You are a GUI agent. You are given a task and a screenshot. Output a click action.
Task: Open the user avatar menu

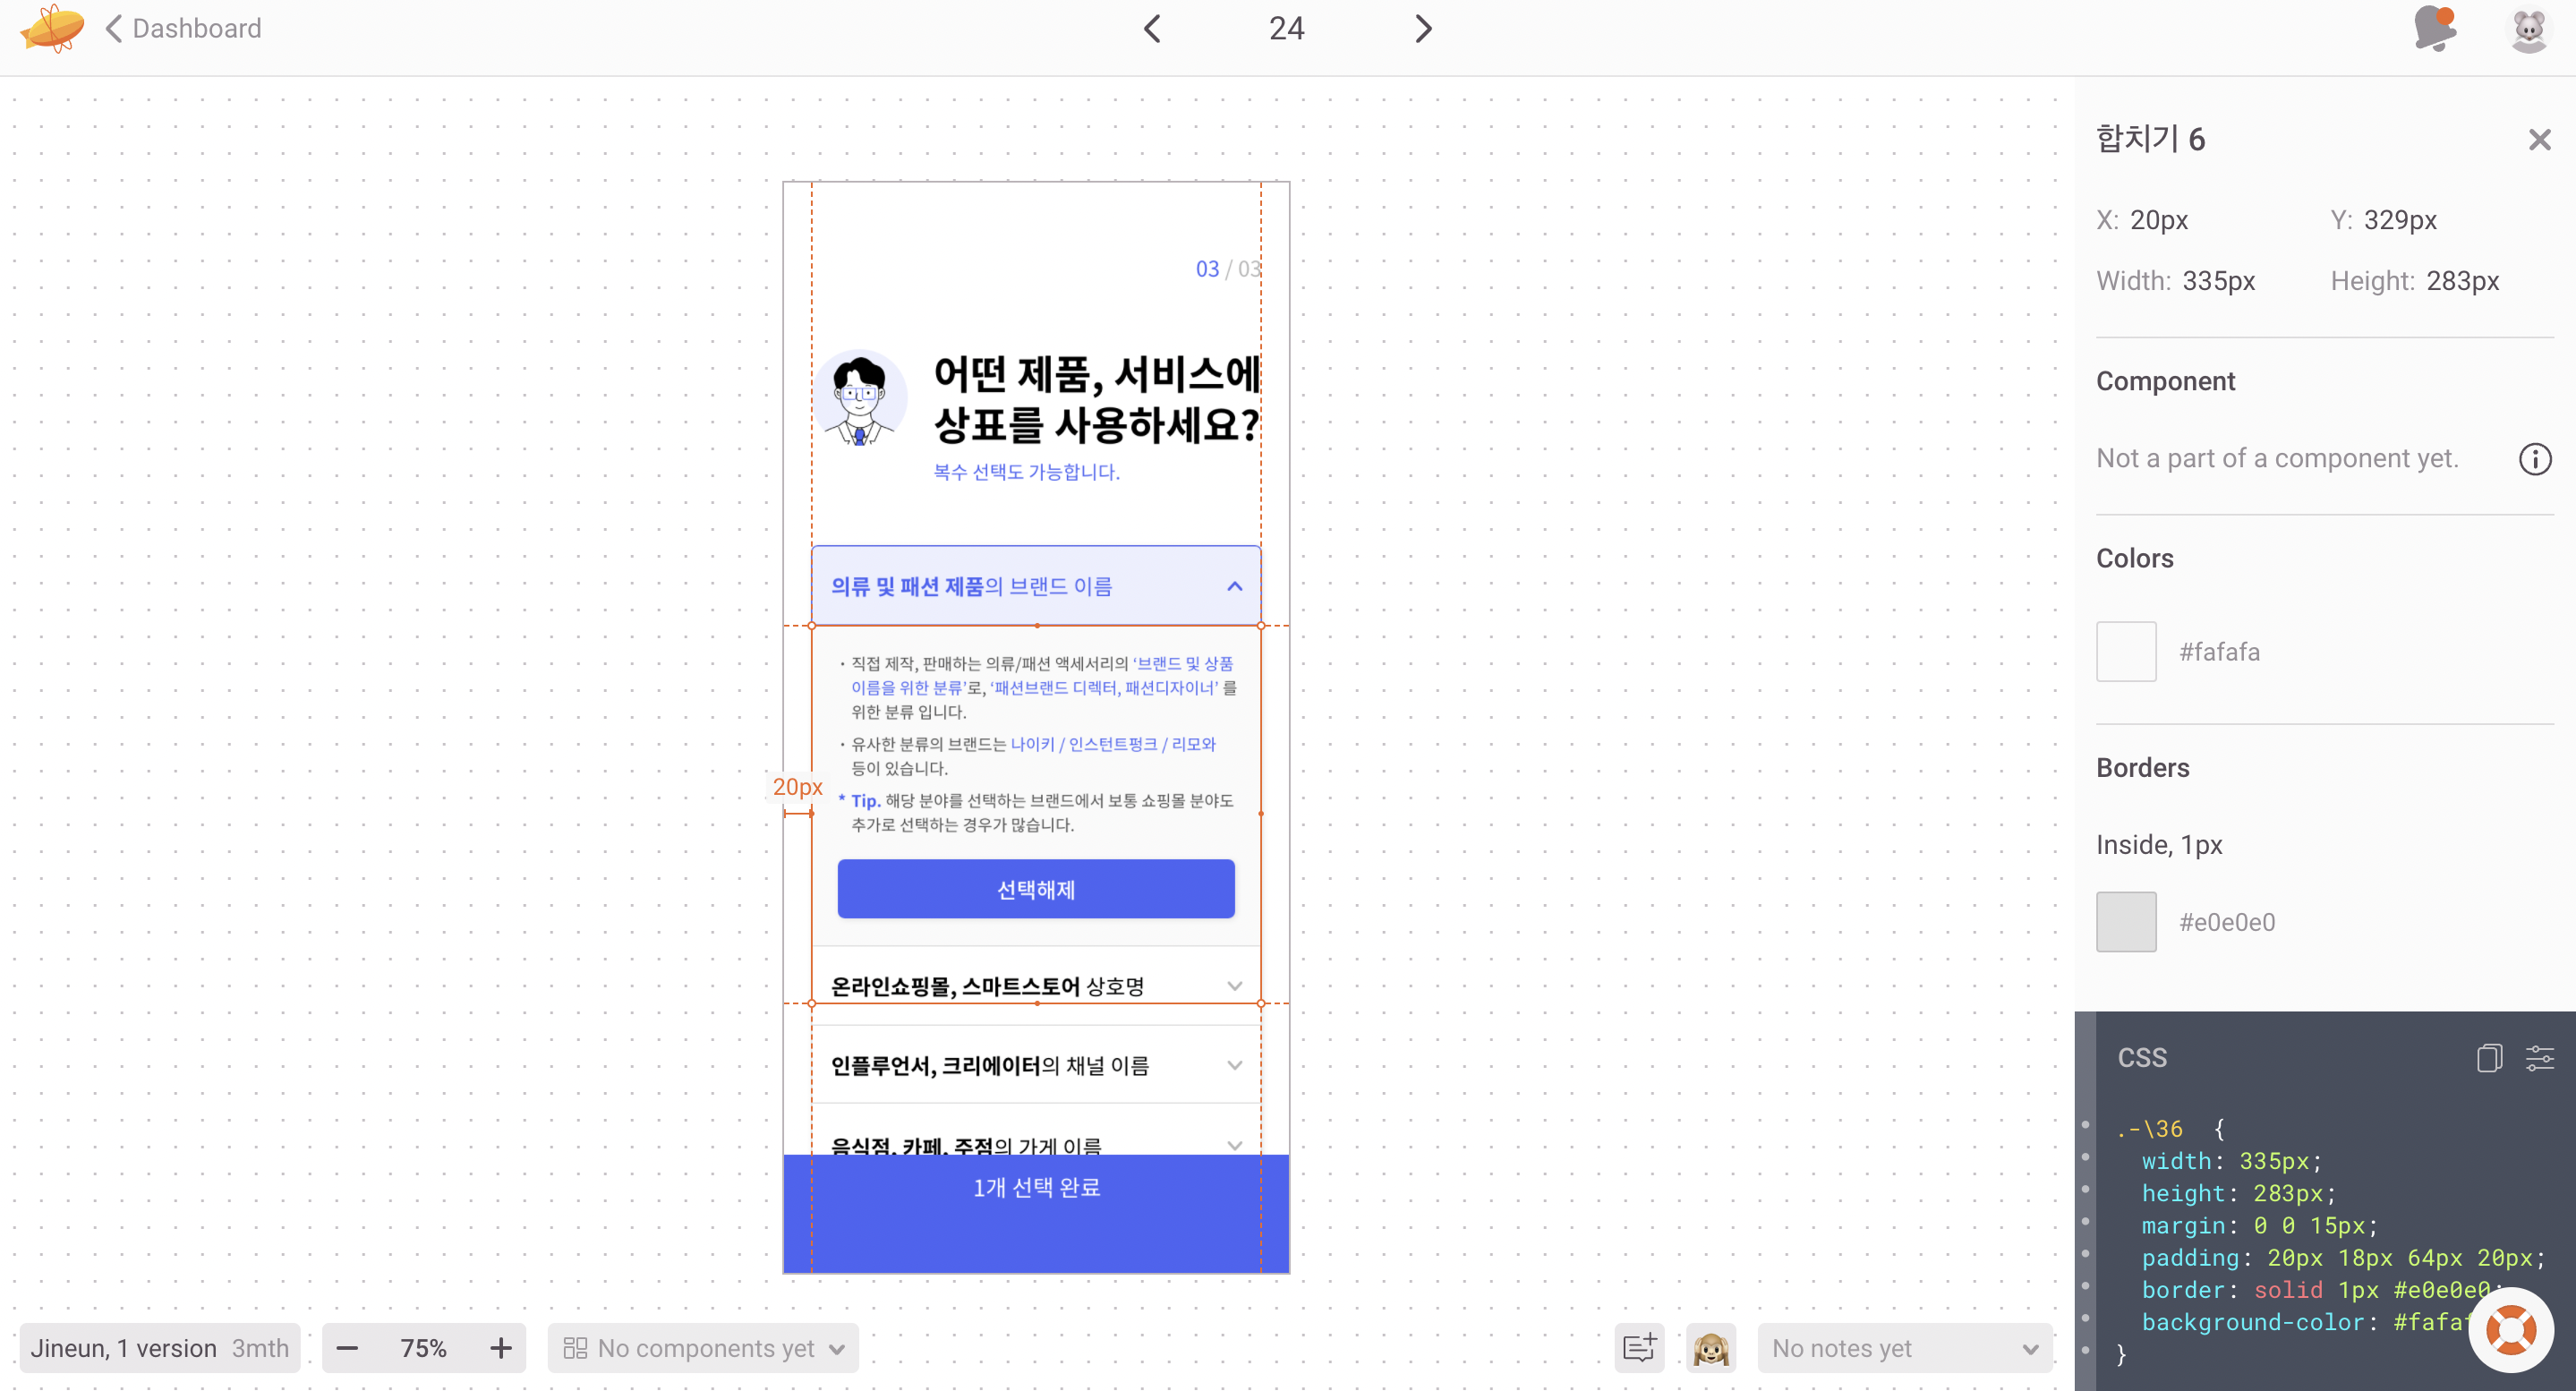coord(2529,29)
